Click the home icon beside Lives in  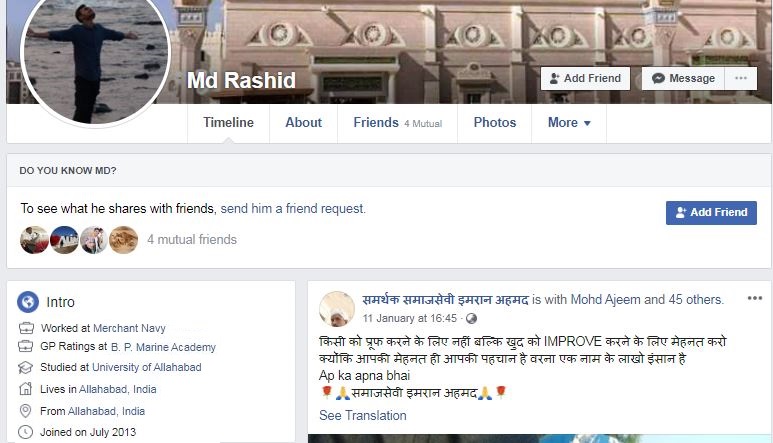click(26, 389)
